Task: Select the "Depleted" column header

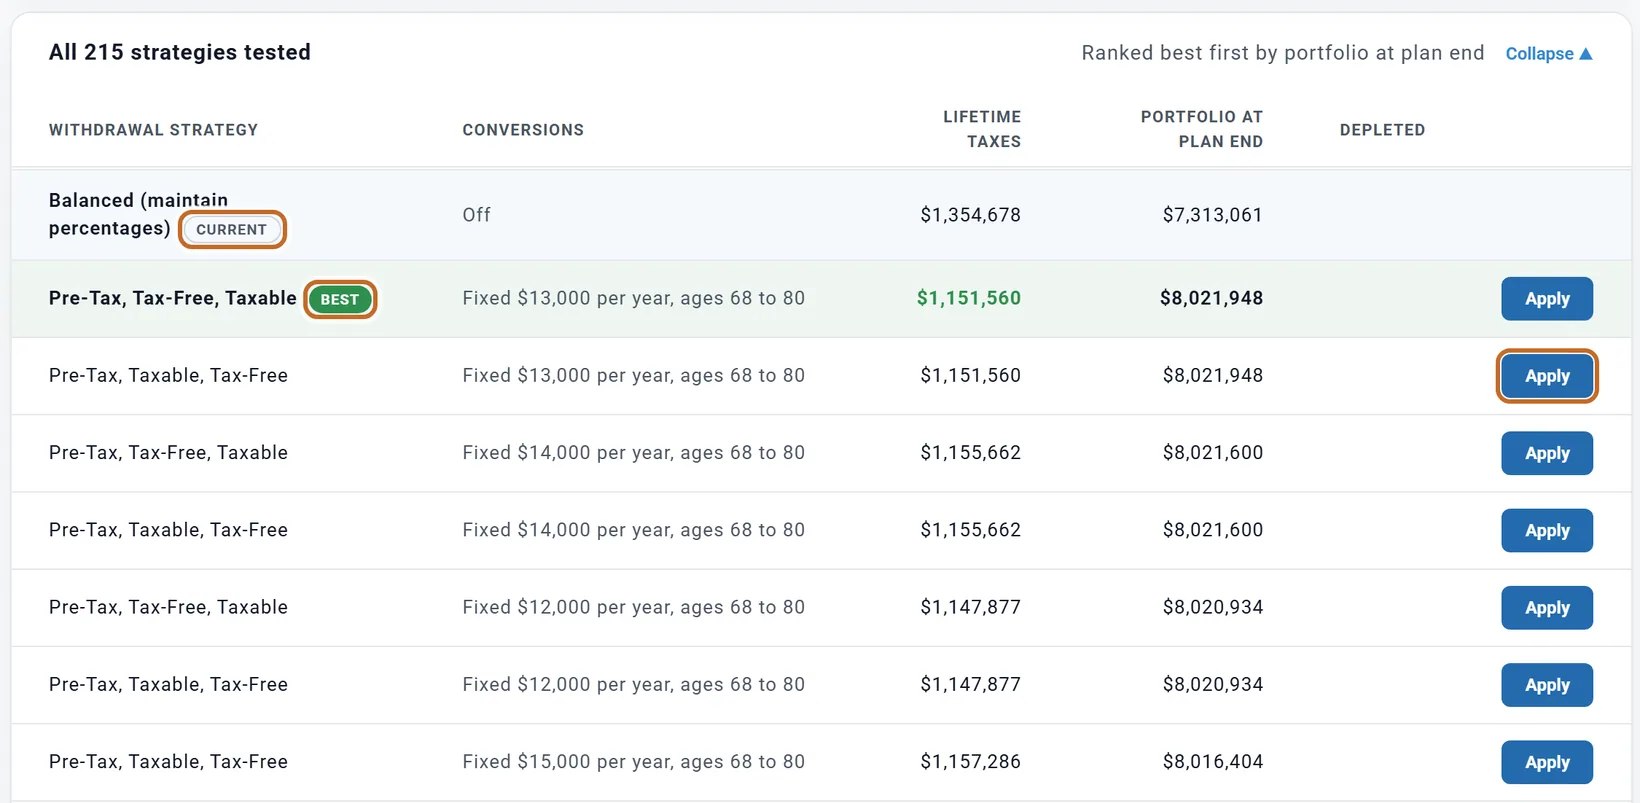Action: 1382,130
